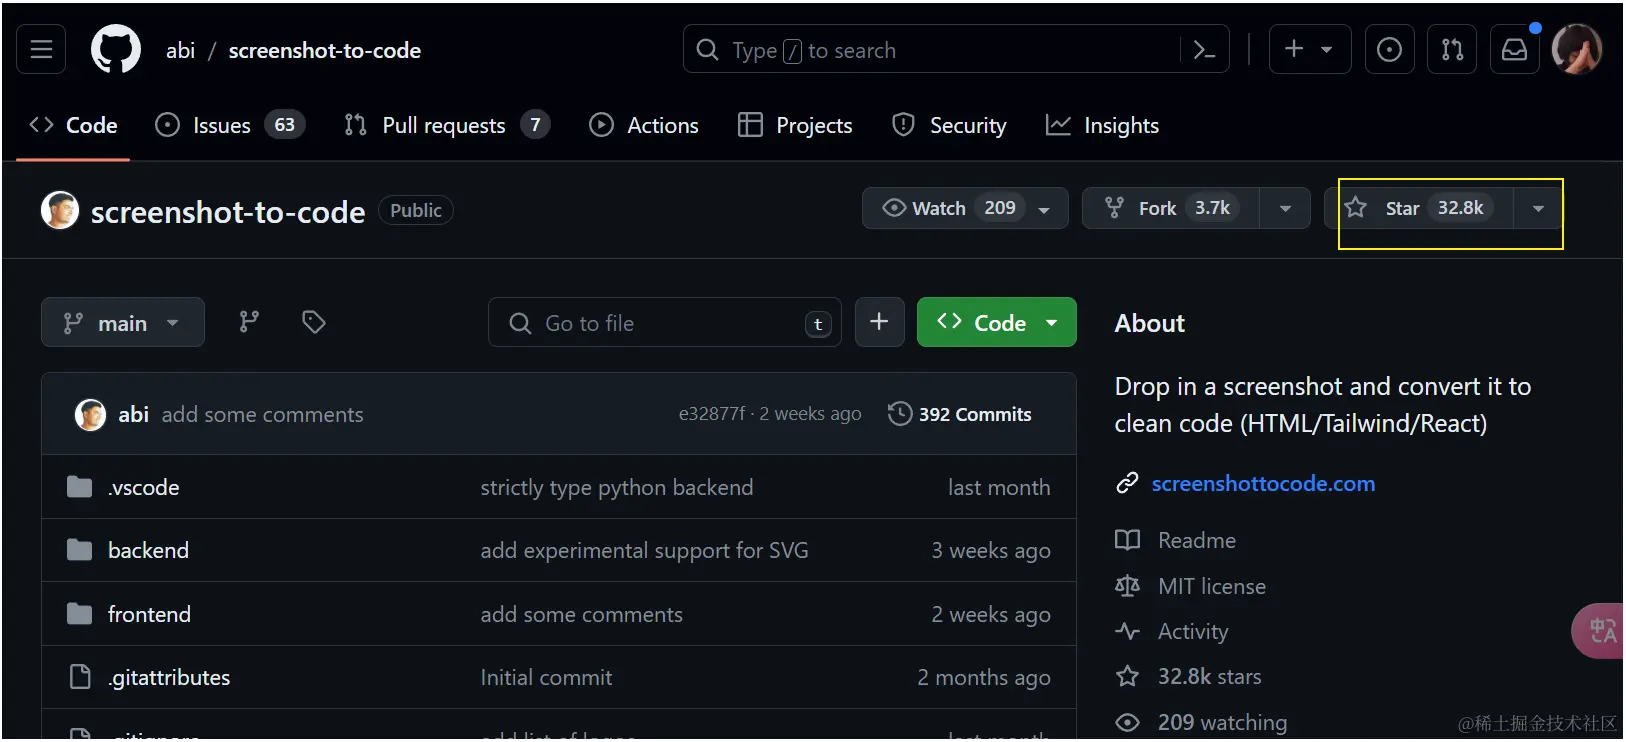
Task: View repository branches icon
Action: coord(249,322)
